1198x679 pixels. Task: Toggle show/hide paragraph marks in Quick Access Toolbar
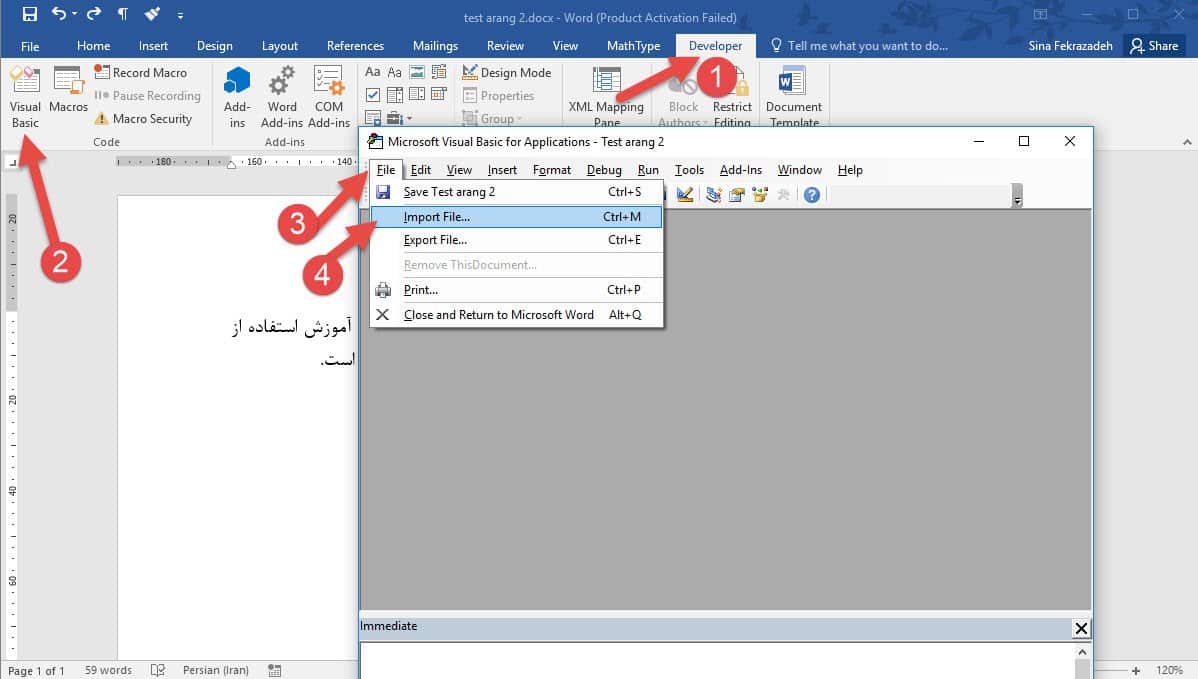pos(123,14)
